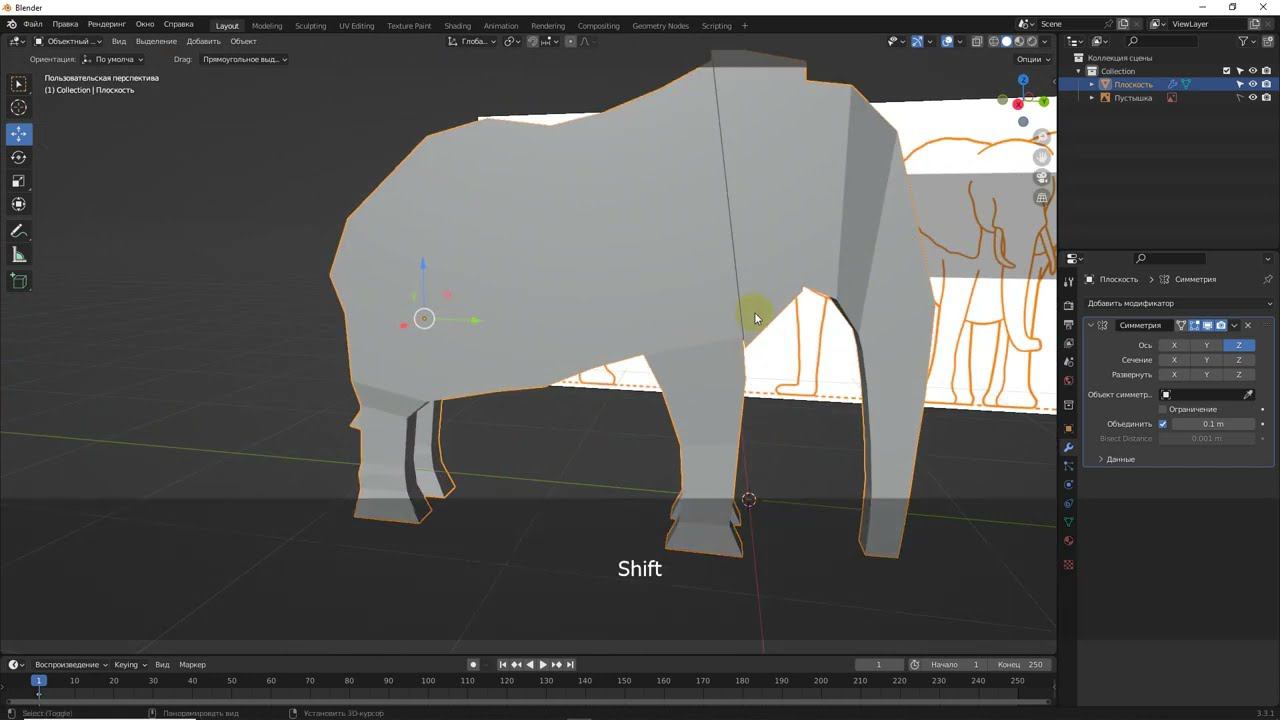Image resolution: width=1280 pixels, height=720 pixels.
Task: Open the Output properties tab
Action: 1068,324
